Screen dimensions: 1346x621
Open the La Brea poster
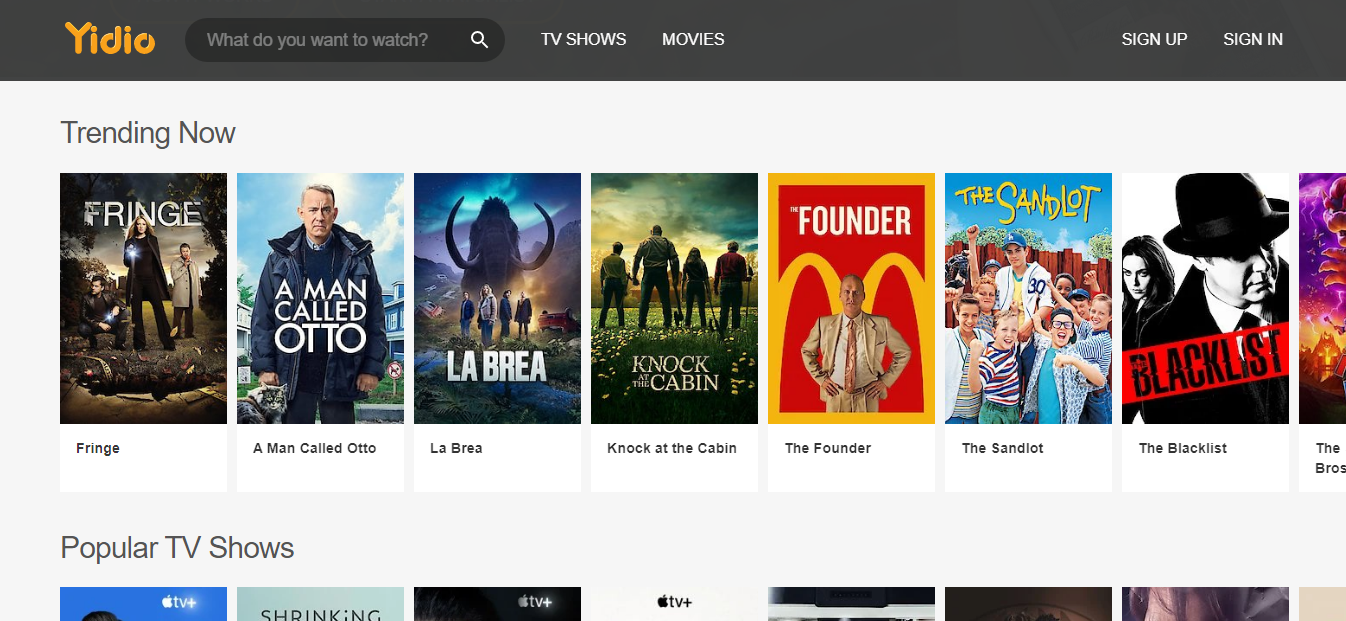(x=497, y=297)
